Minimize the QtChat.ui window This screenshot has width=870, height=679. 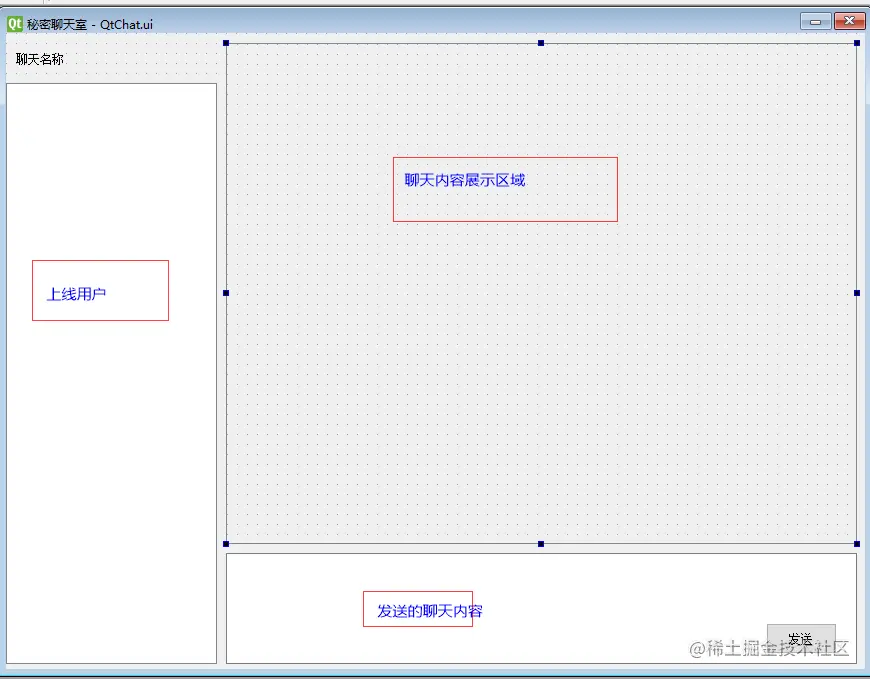[816, 22]
